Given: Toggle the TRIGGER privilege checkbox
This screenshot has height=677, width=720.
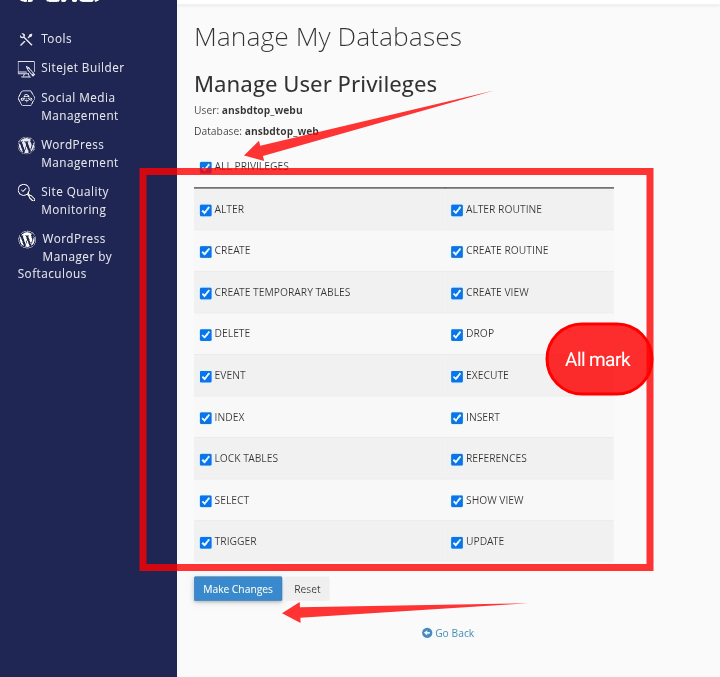Looking at the screenshot, I should pyautogui.click(x=206, y=542).
